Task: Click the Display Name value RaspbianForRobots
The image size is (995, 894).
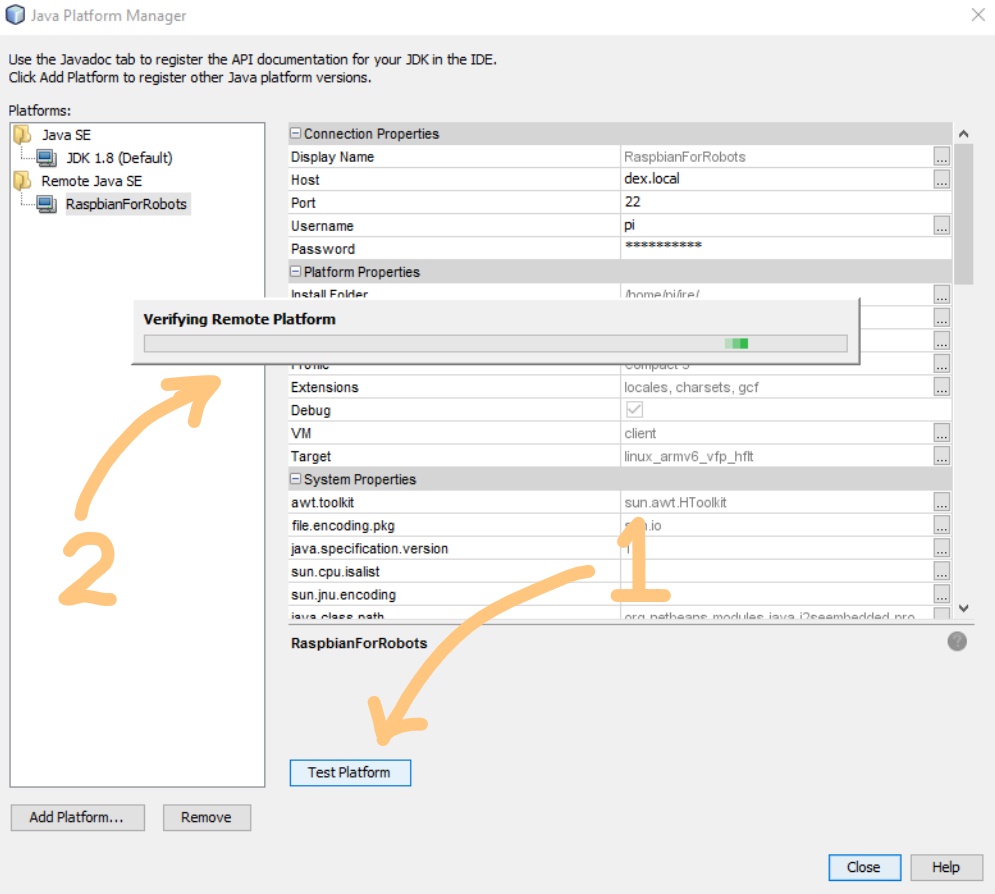Action: (684, 157)
